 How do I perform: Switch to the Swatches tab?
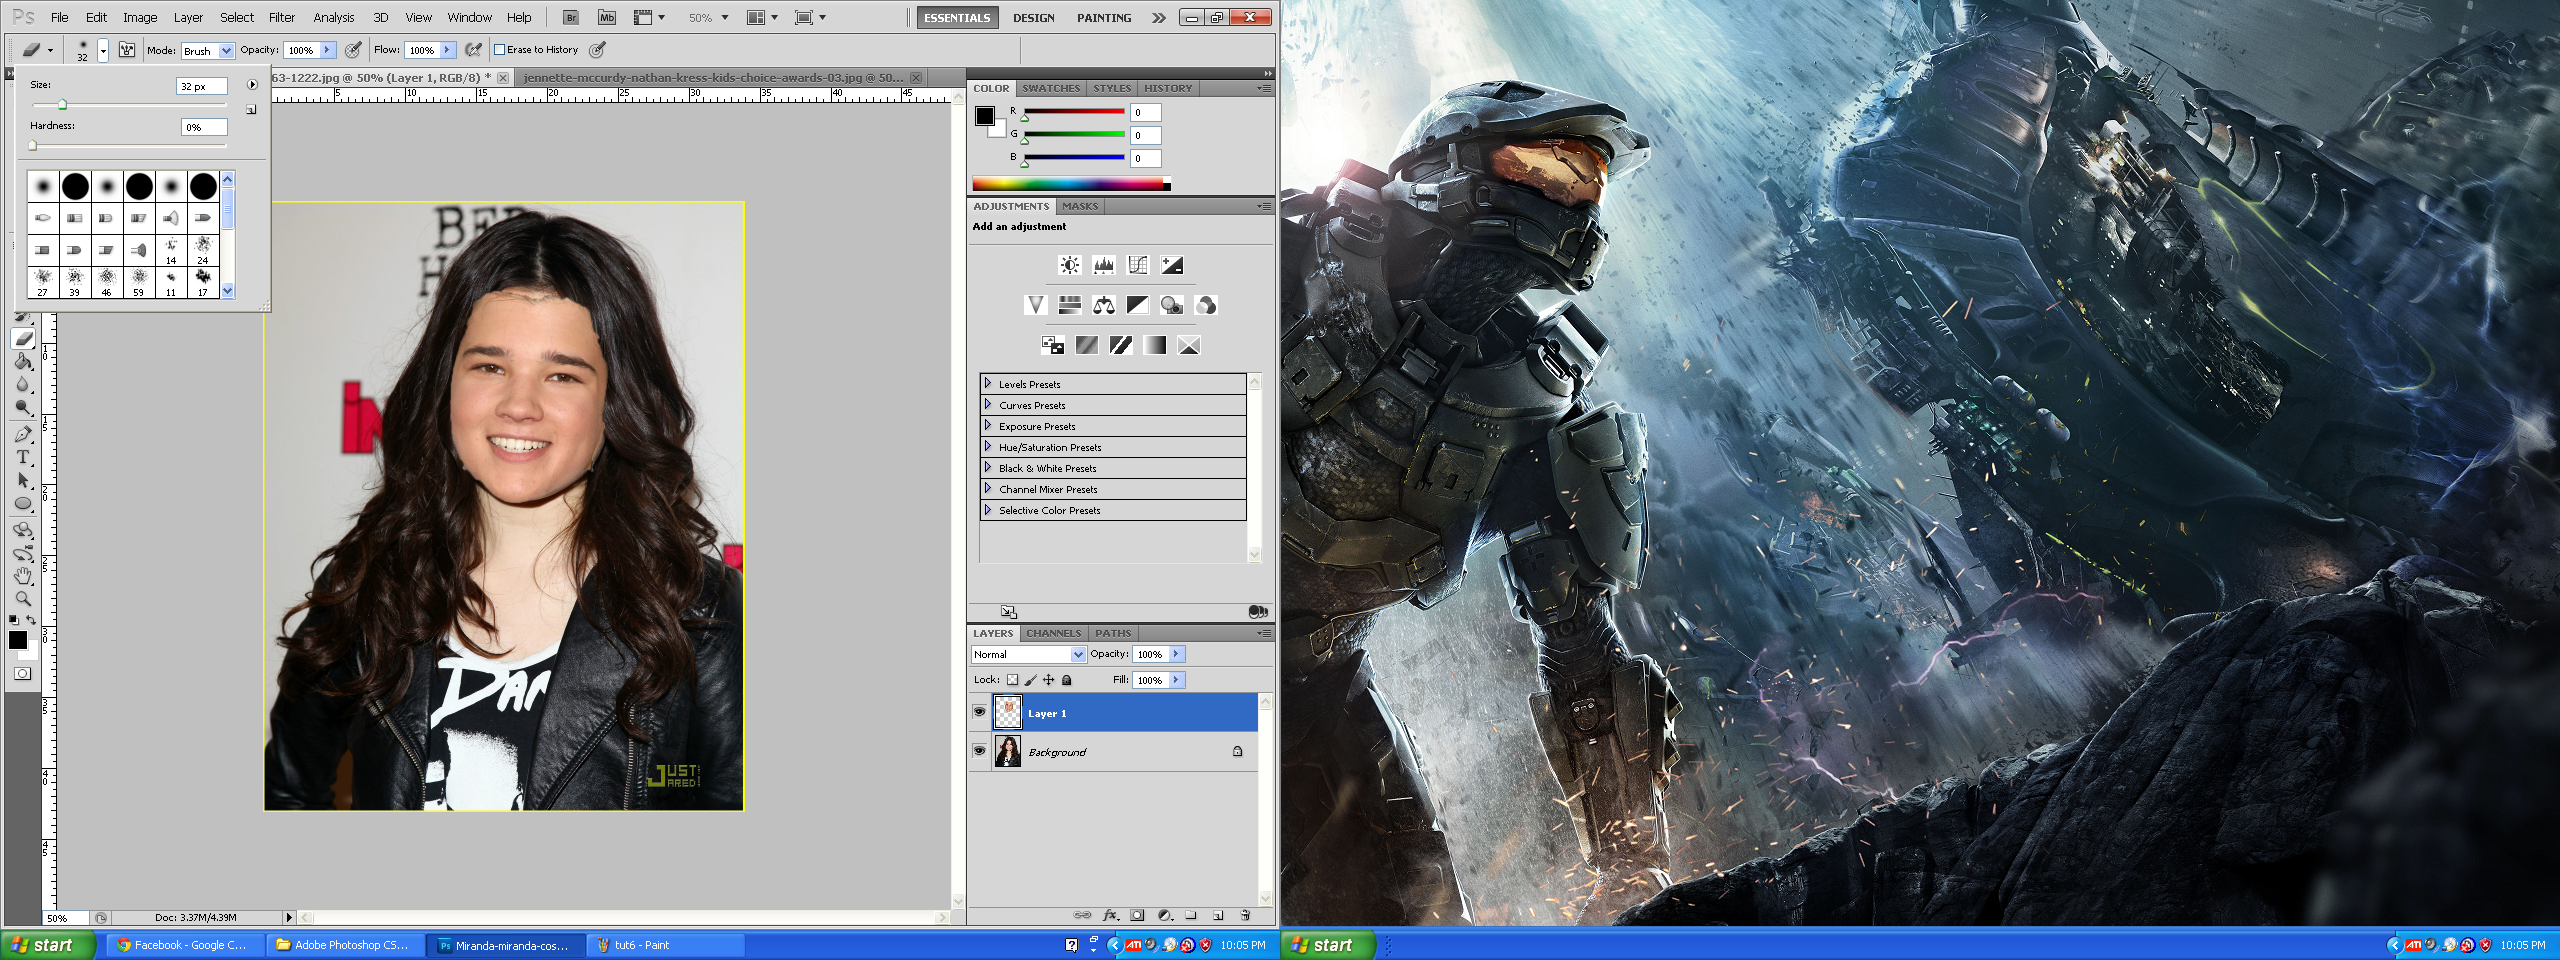tap(1051, 88)
